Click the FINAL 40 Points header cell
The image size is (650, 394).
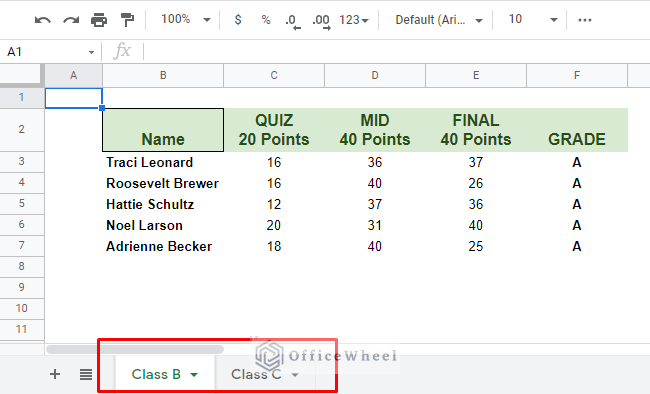pyautogui.click(x=476, y=130)
